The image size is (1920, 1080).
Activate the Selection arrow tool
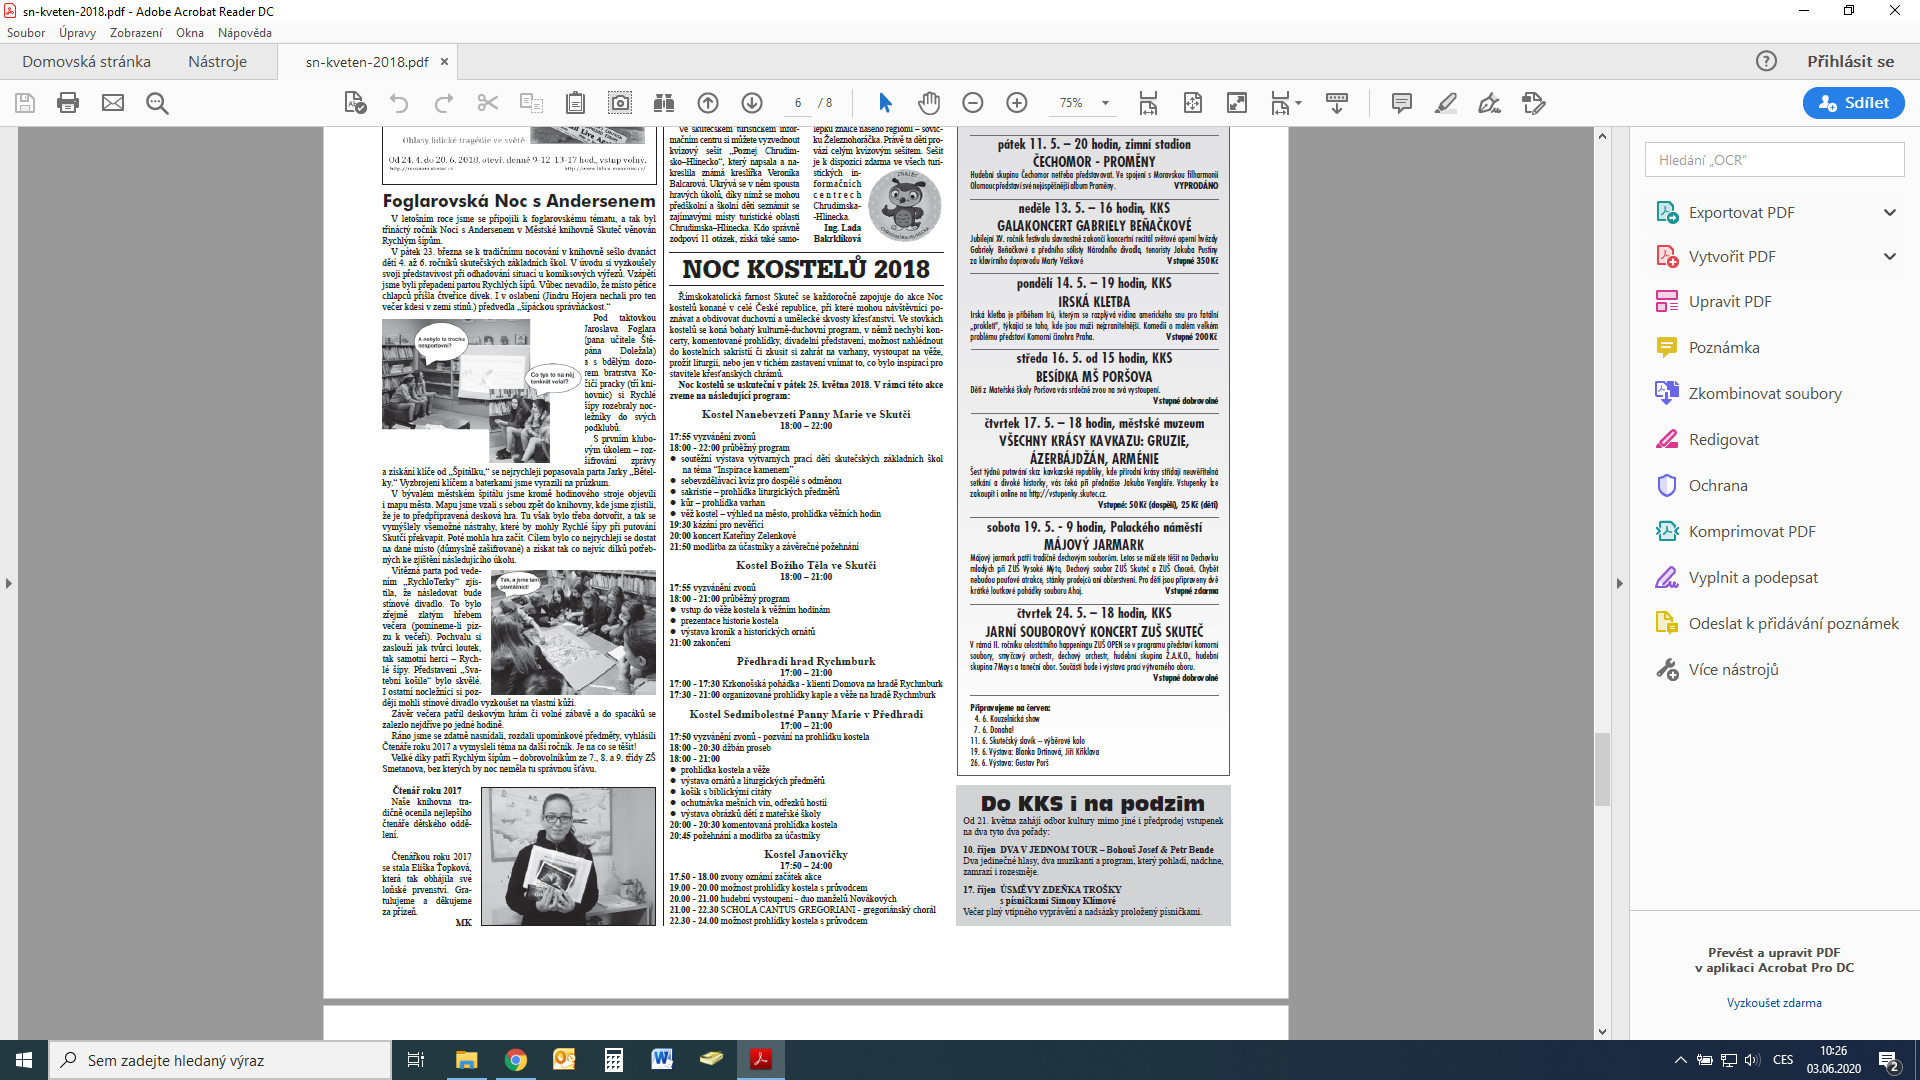pos(885,103)
